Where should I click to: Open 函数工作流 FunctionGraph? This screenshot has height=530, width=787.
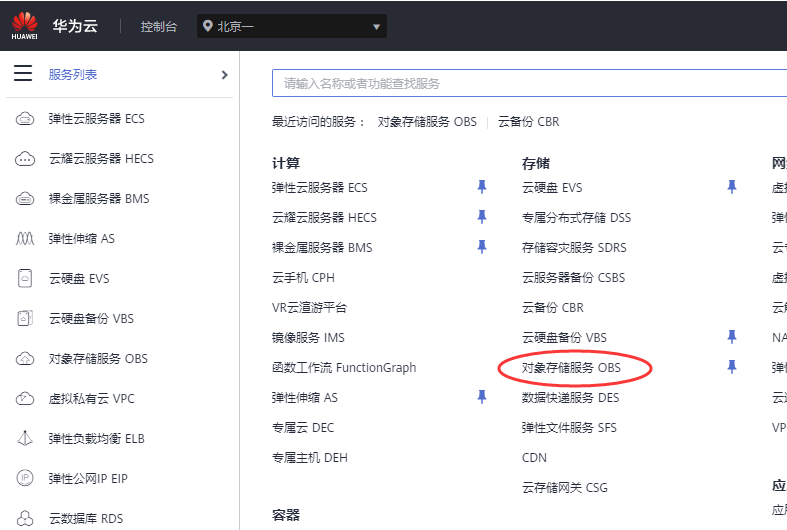click(x=344, y=368)
